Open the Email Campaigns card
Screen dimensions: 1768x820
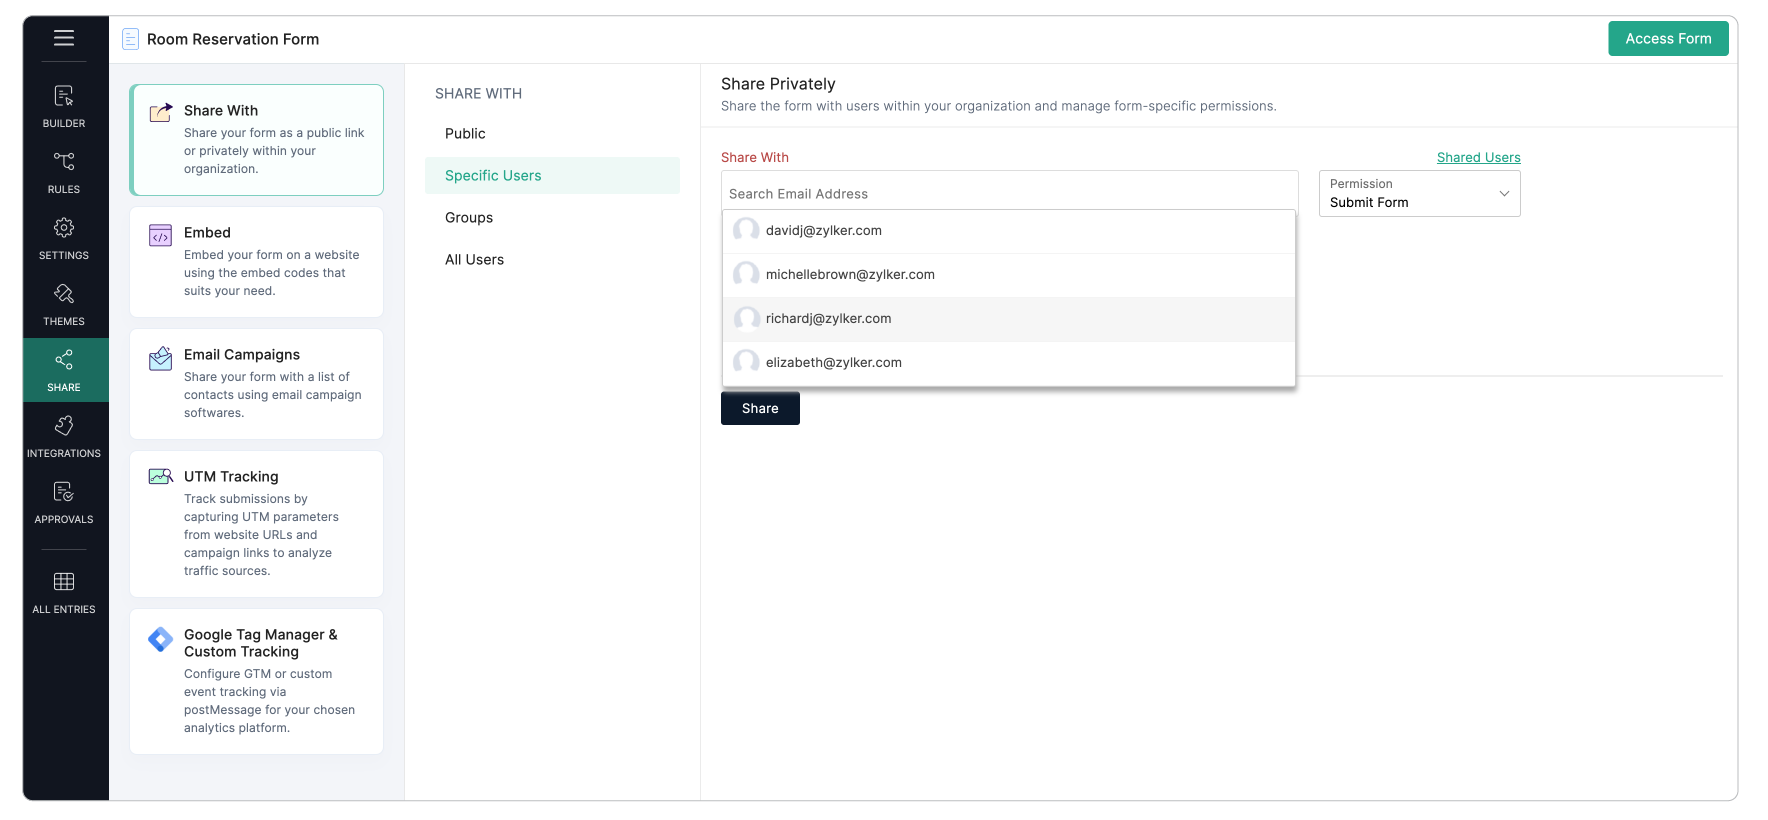256,384
